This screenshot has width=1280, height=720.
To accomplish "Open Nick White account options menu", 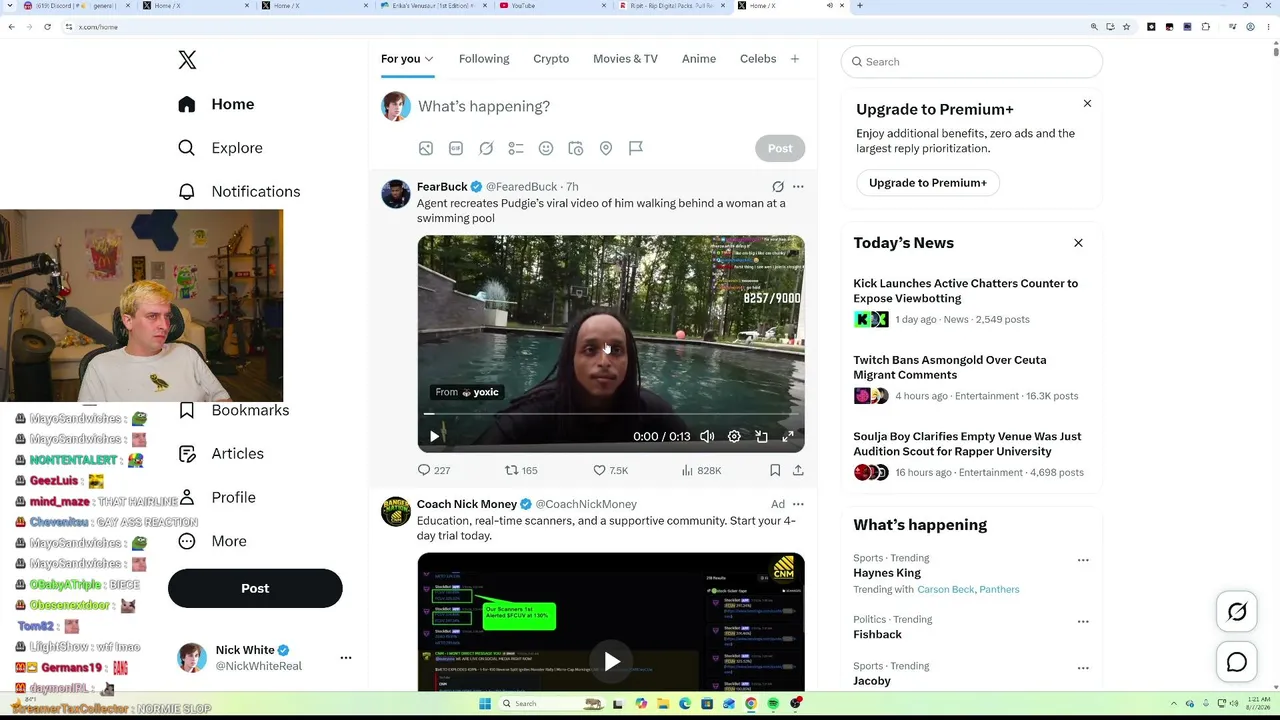I will click(x=346, y=657).
